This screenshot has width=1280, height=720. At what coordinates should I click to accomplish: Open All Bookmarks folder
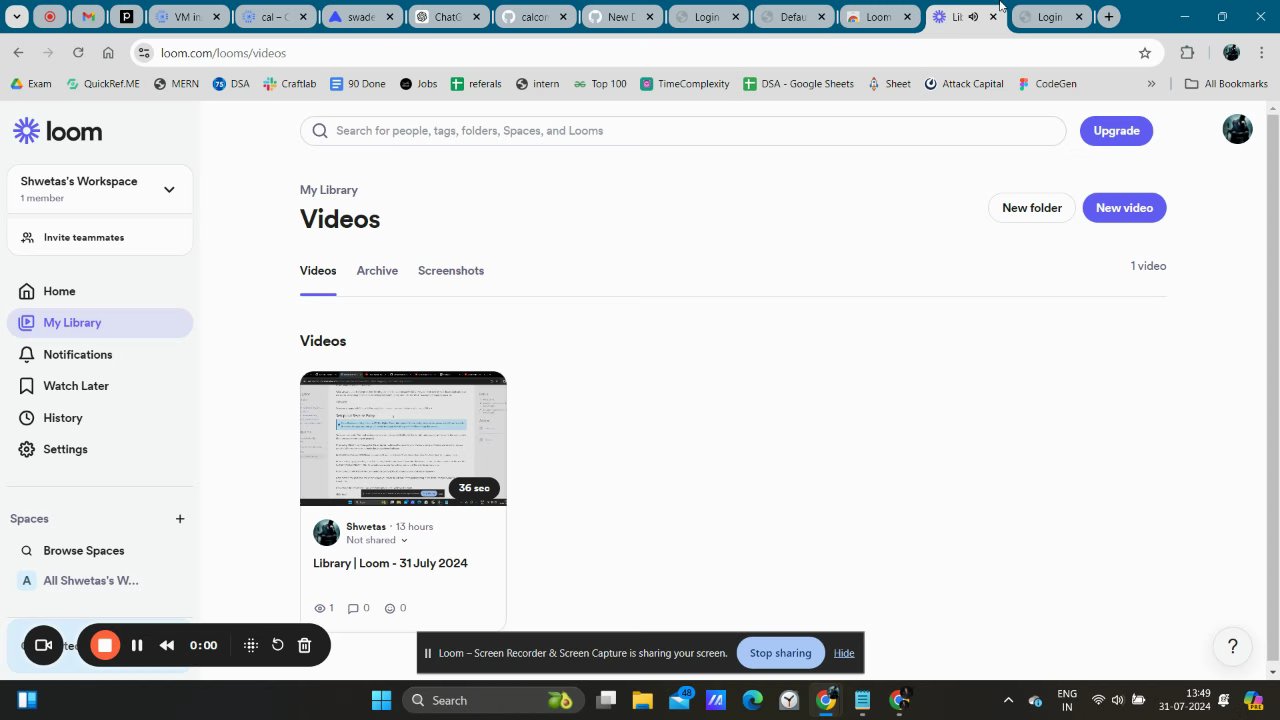(x=1226, y=84)
